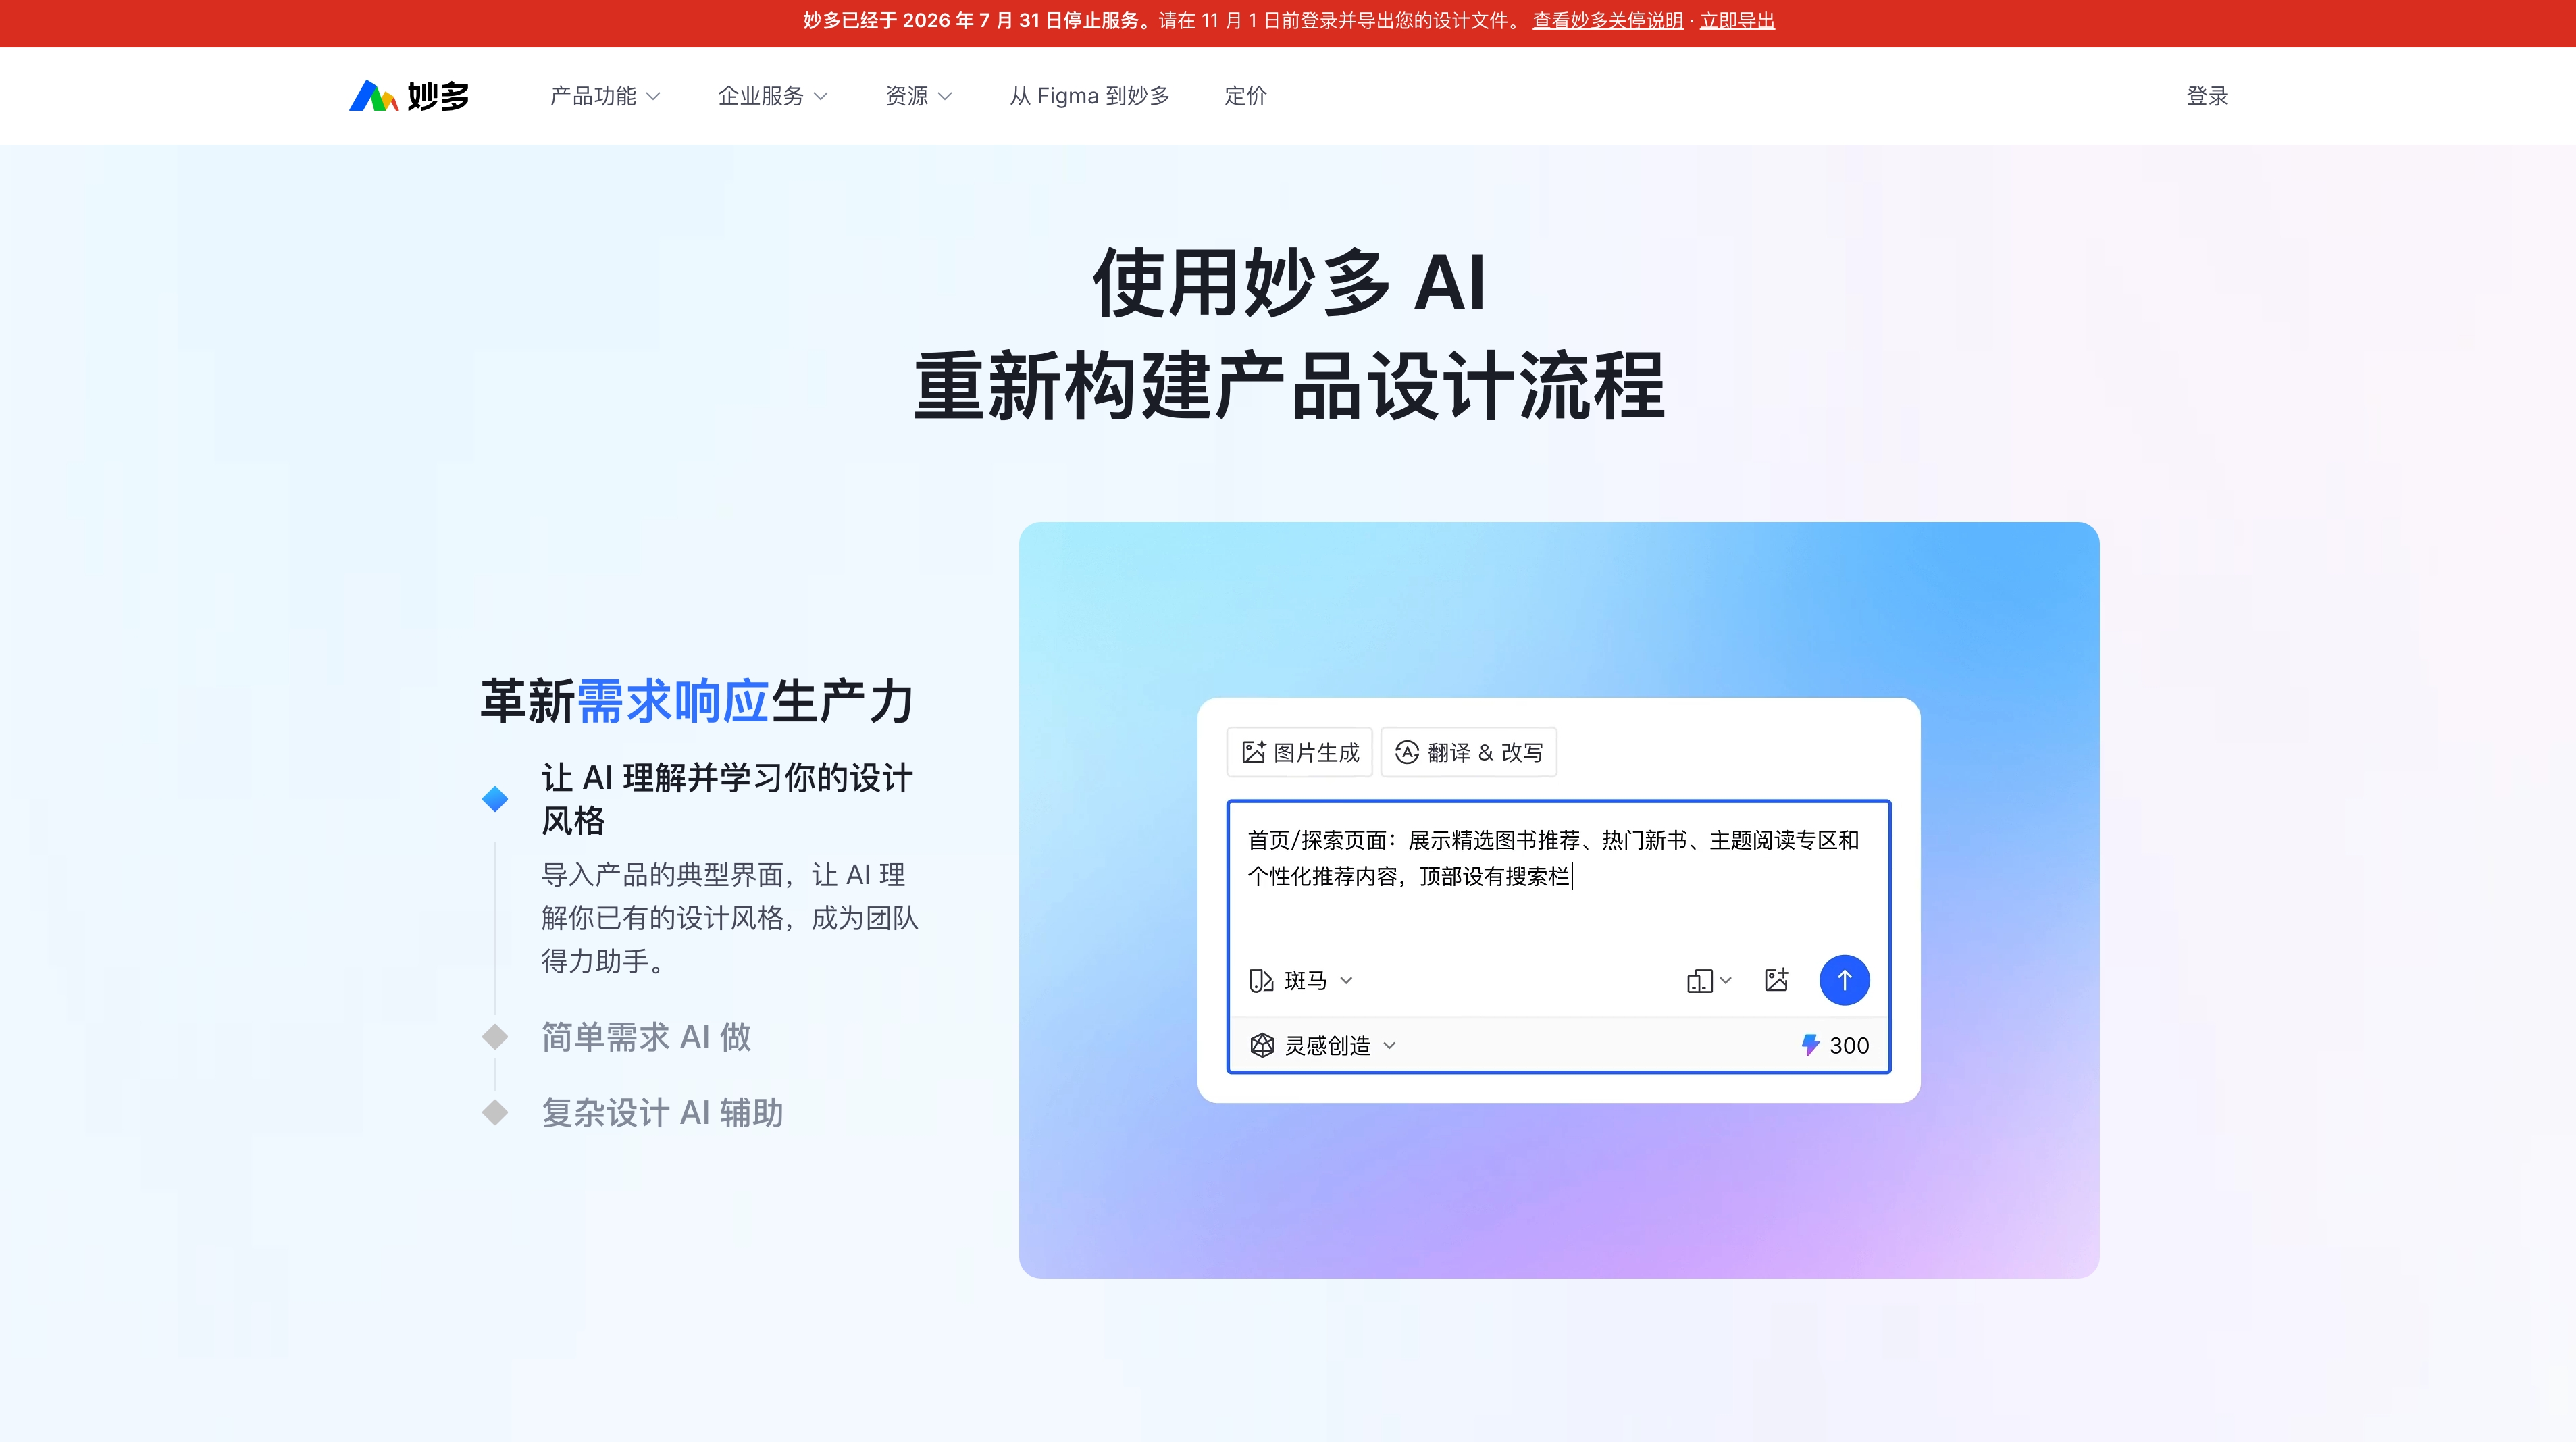The height and width of the screenshot is (1442, 2576).
Task: Open the 定价 pricing page
Action: point(1245,96)
